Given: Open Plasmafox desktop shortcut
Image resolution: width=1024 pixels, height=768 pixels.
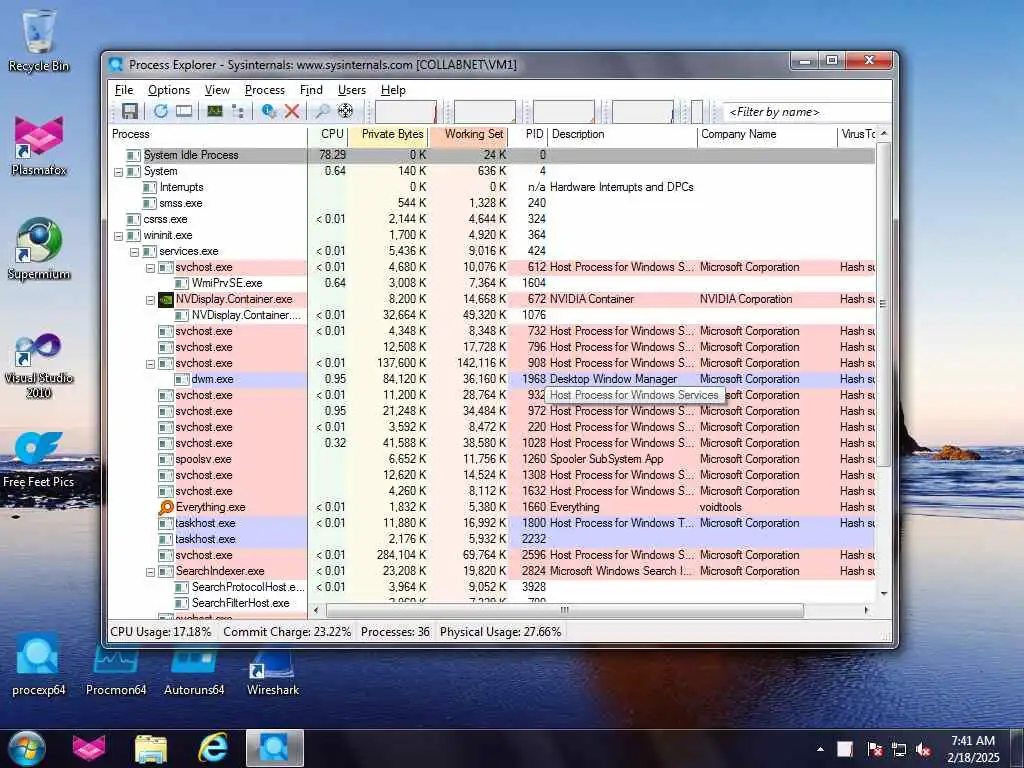Looking at the screenshot, I should tap(39, 146).
